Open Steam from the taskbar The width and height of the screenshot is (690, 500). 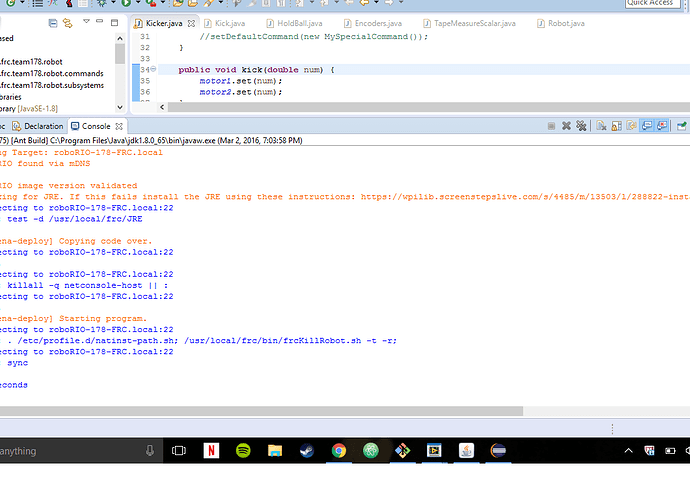(x=307, y=451)
